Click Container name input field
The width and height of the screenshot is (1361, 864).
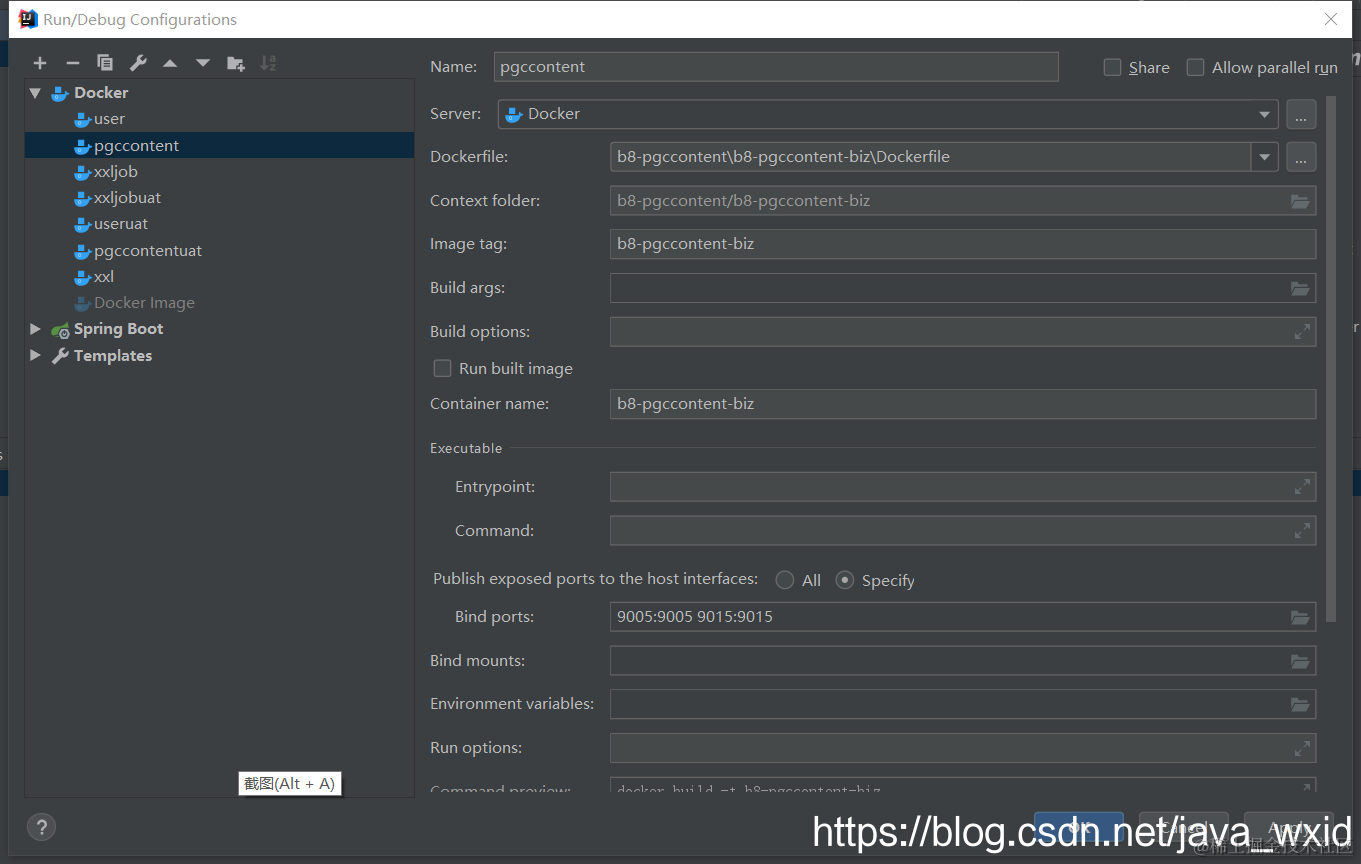point(963,404)
